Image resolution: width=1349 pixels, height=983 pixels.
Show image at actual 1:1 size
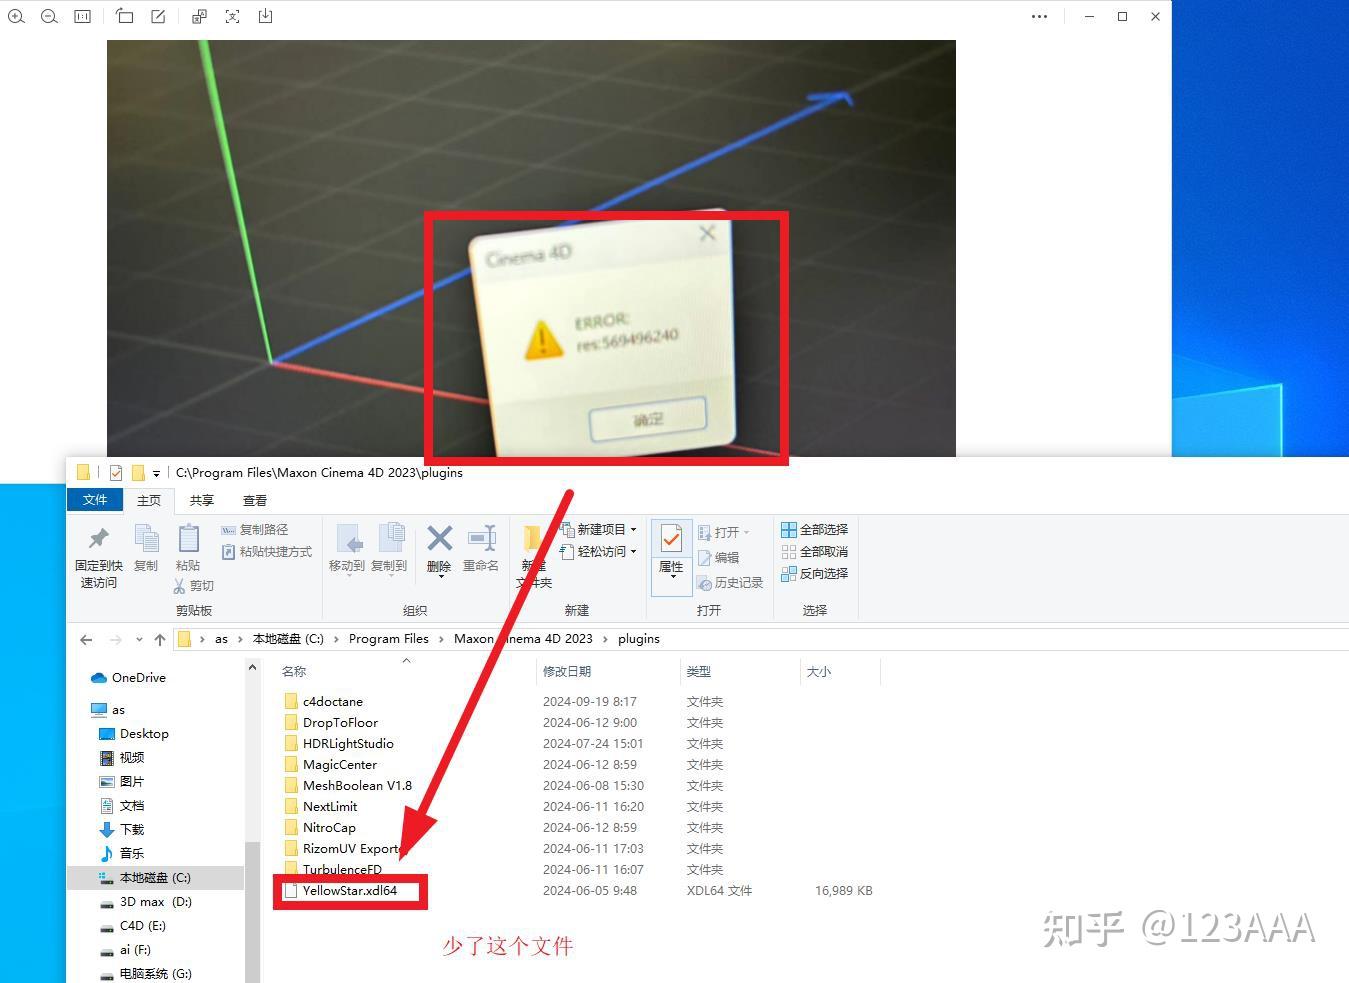coord(82,16)
